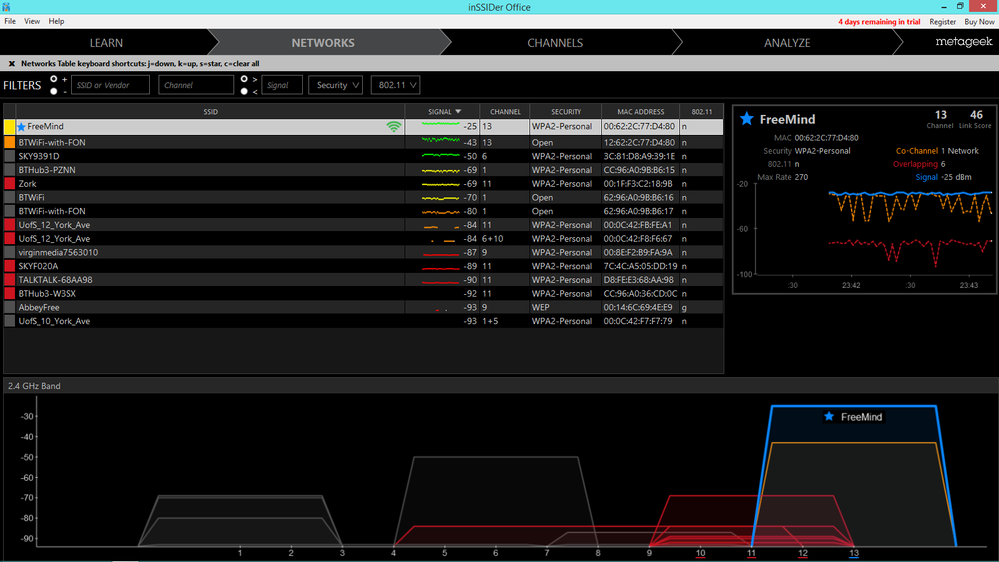The width and height of the screenshot is (999, 562).
Task: Restore down the inSSIDer window
Action: pyautogui.click(x=960, y=6)
